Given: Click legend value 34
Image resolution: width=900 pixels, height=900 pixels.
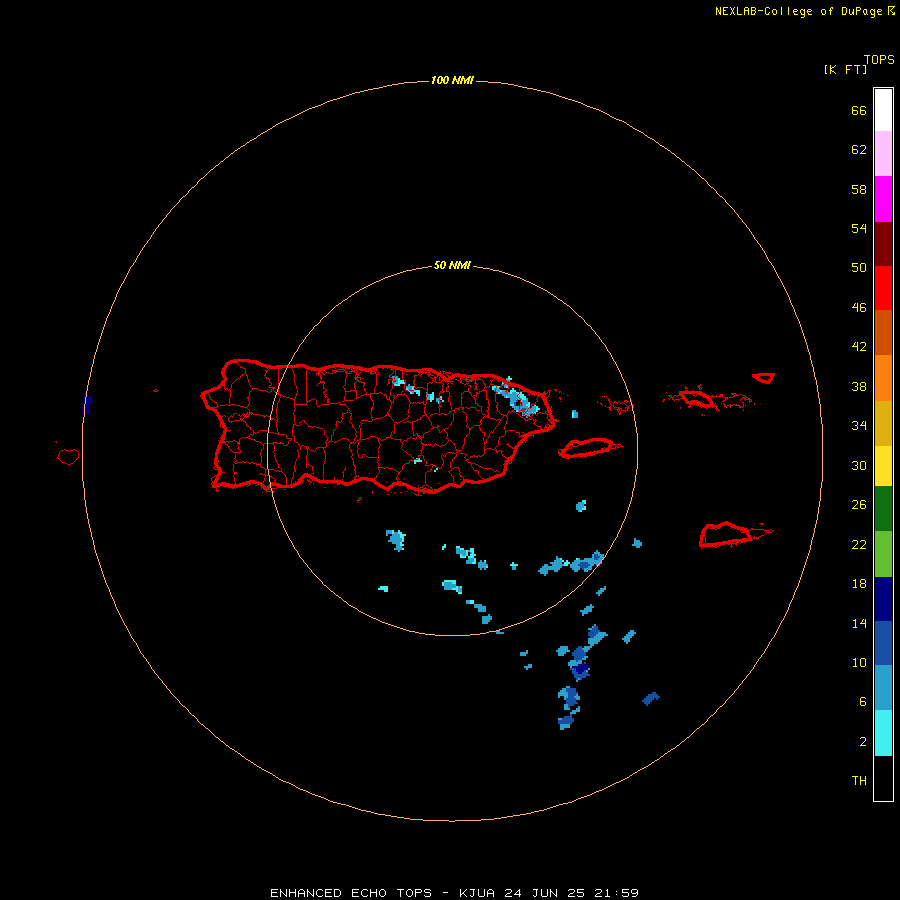Looking at the screenshot, I should click(x=859, y=425).
